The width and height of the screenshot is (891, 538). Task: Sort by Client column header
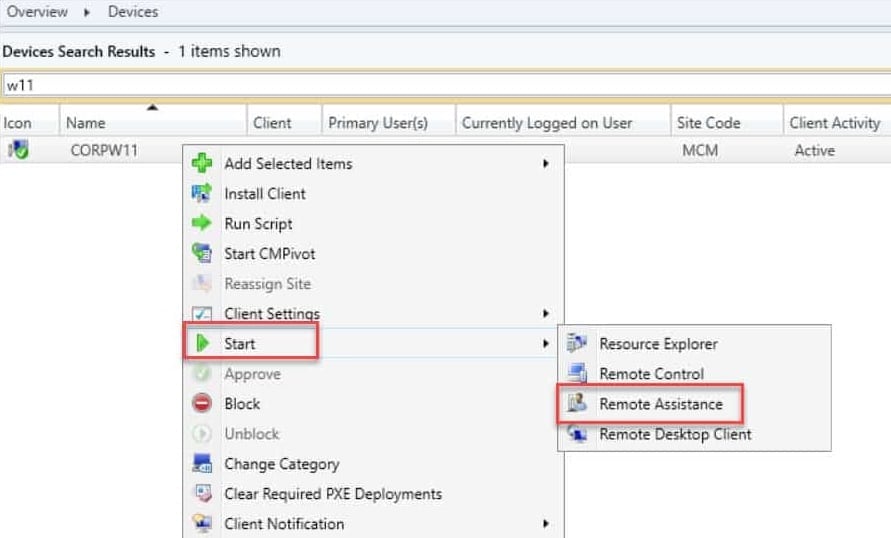(284, 122)
